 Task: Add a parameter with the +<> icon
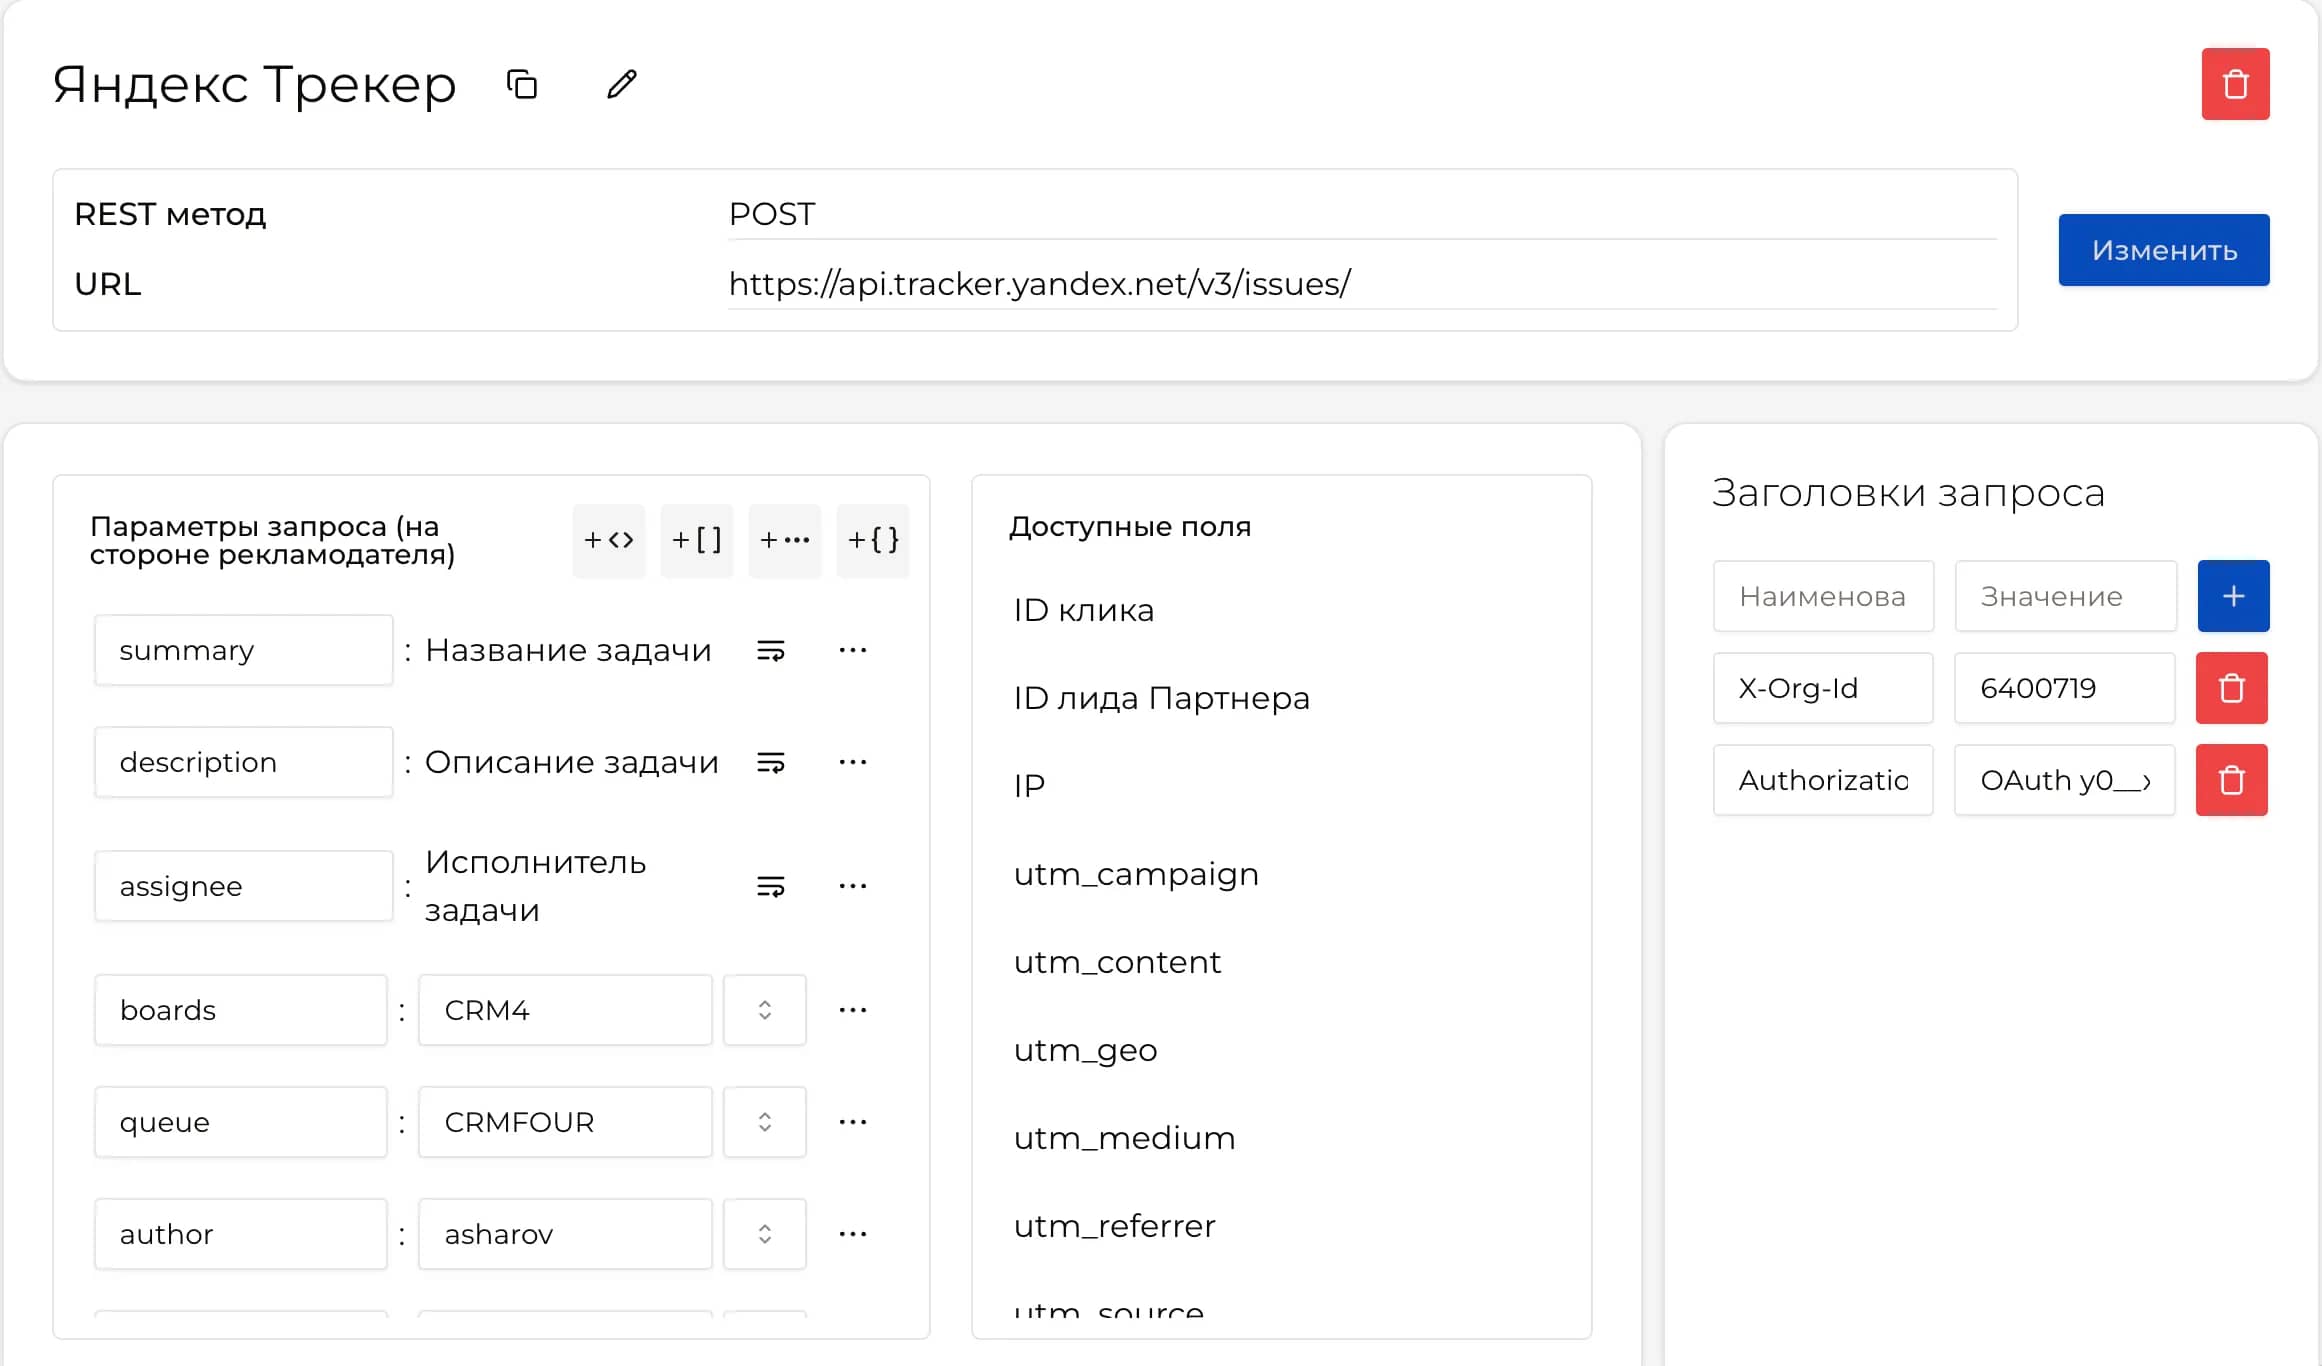tap(608, 540)
